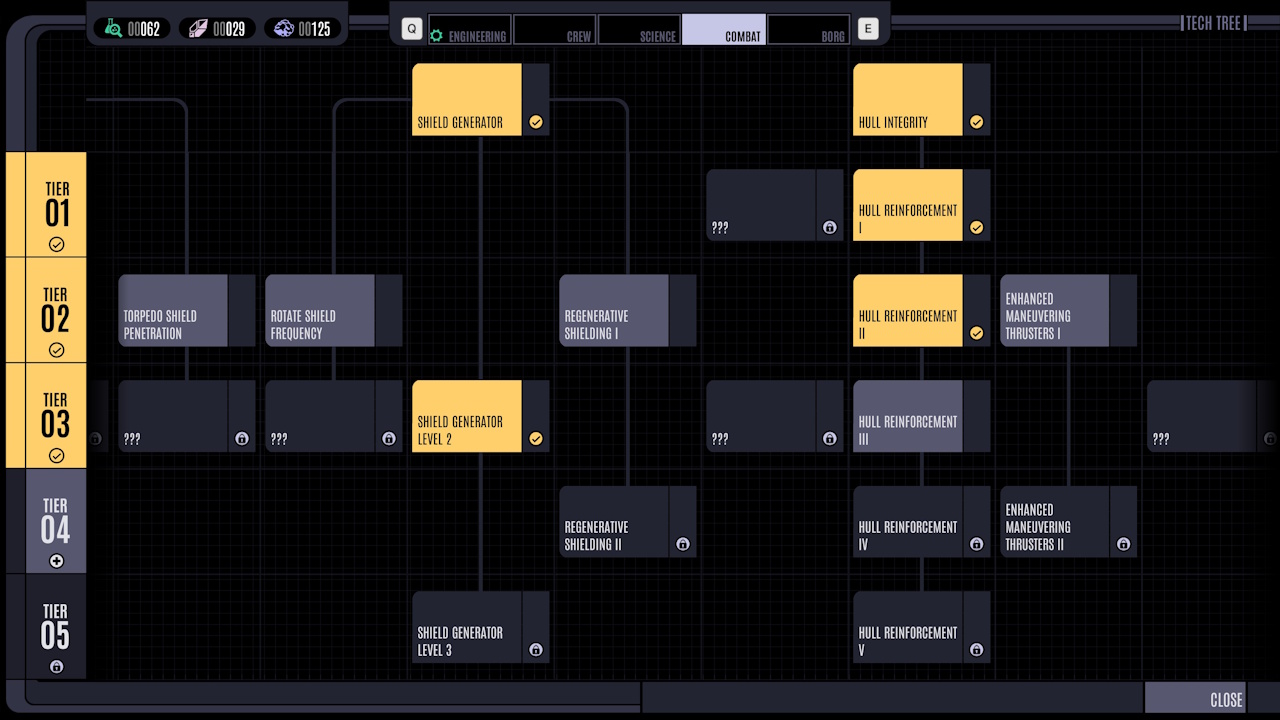The height and width of the screenshot is (720, 1280).
Task: Click the info icon on Regenerative Shielding II
Action: tap(683, 544)
